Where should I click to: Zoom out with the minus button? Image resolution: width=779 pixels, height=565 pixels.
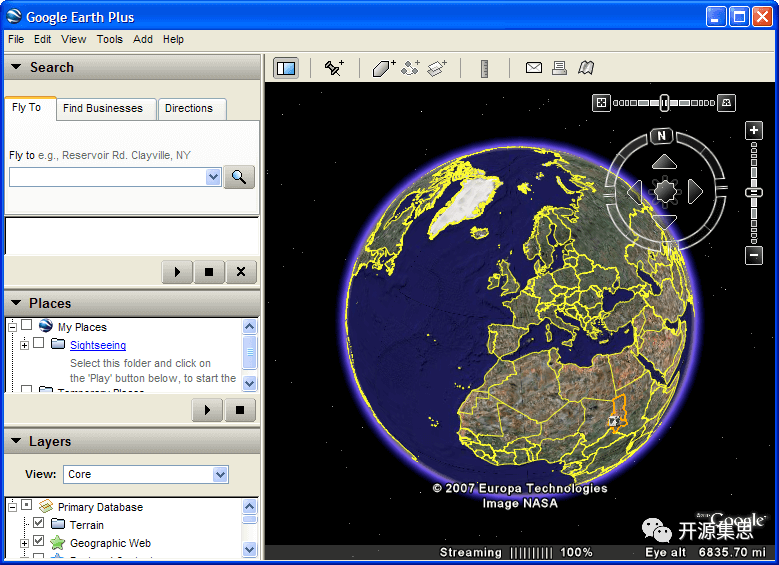pyautogui.click(x=754, y=255)
